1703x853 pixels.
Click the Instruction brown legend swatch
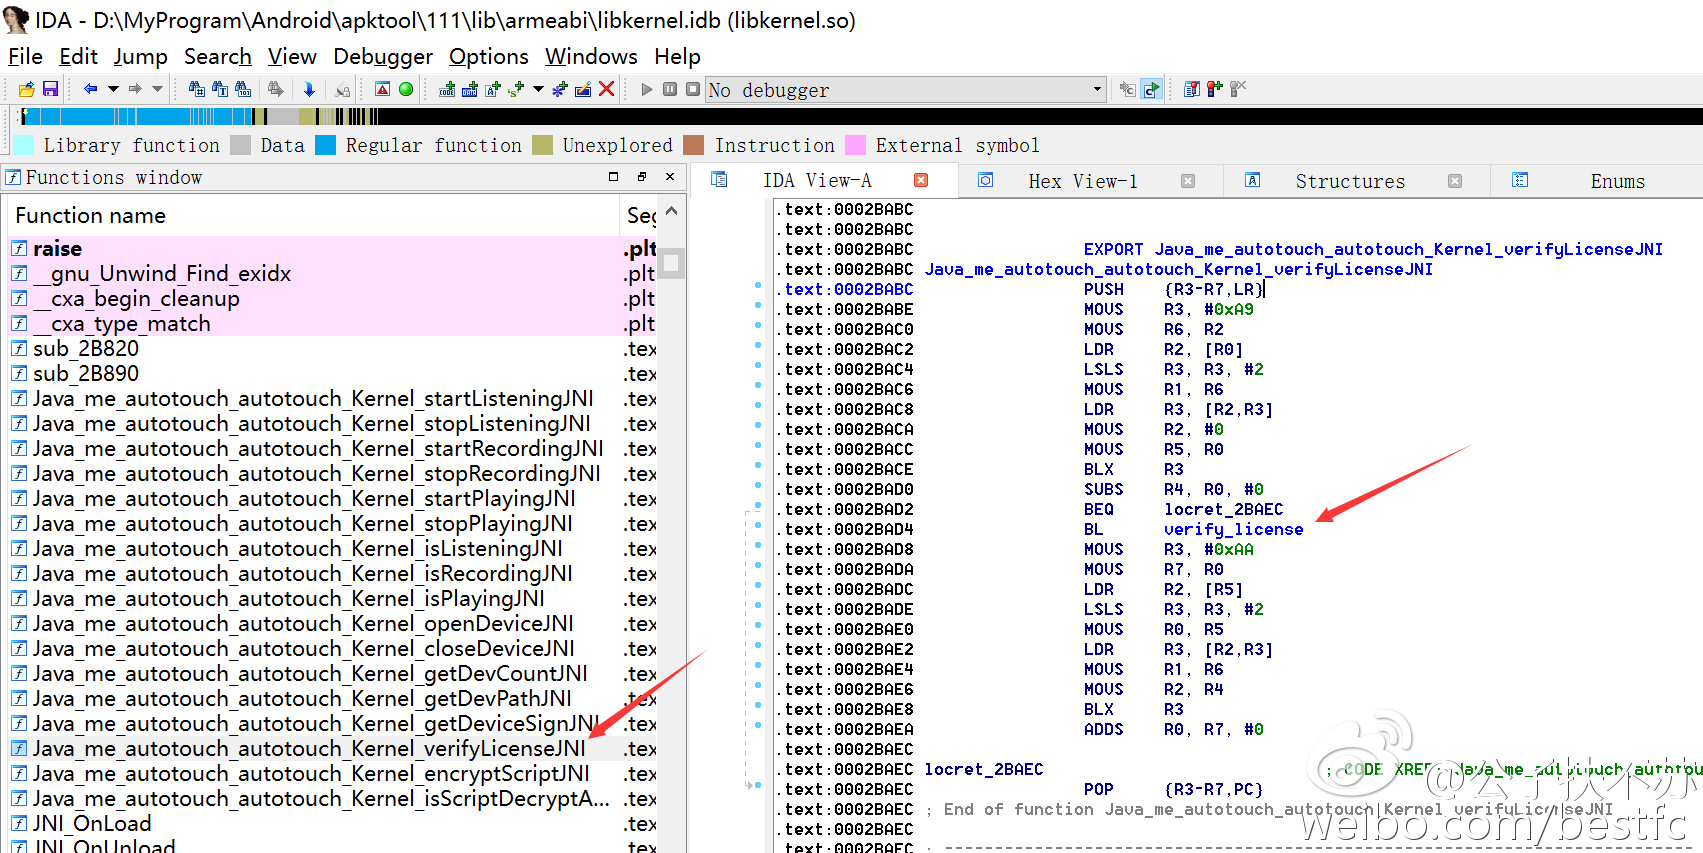pyautogui.click(x=694, y=145)
